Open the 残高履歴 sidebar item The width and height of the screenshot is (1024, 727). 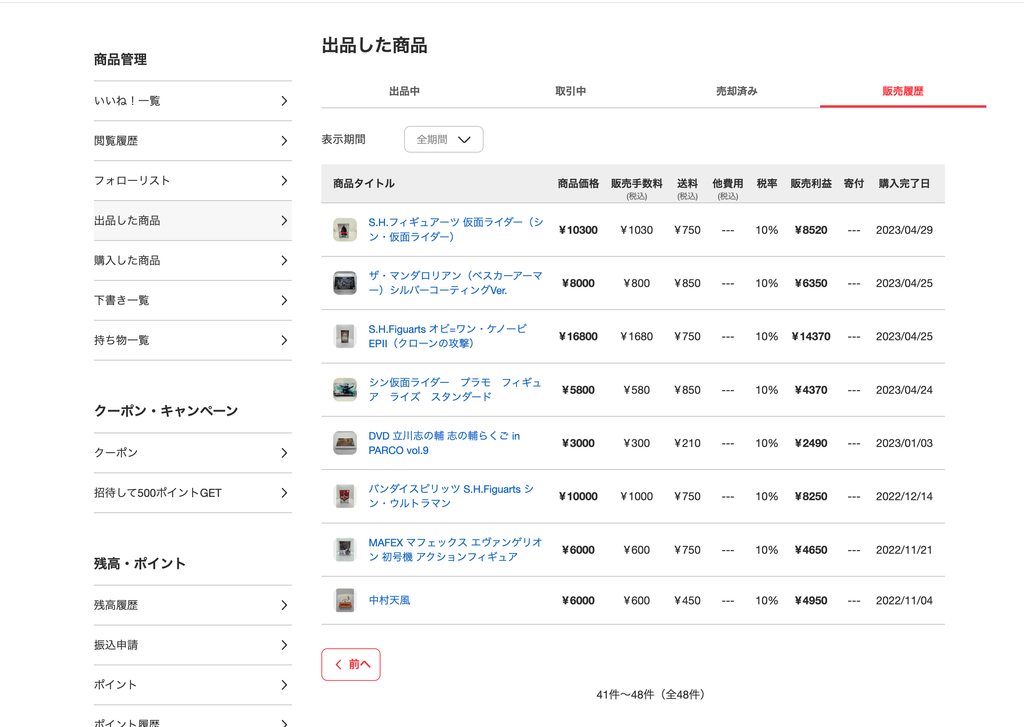[x=193, y=605]
